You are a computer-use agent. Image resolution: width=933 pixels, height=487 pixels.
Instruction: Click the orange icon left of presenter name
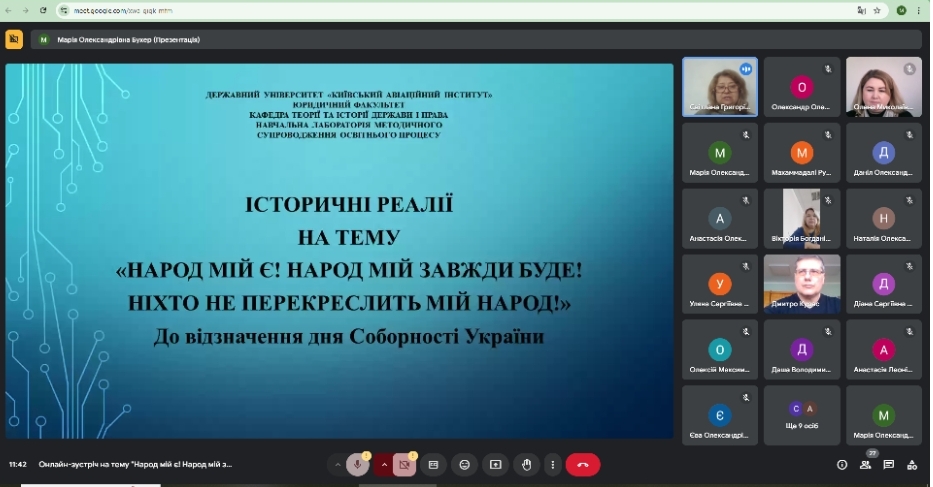pyautogui.click(x=14, y=39)
